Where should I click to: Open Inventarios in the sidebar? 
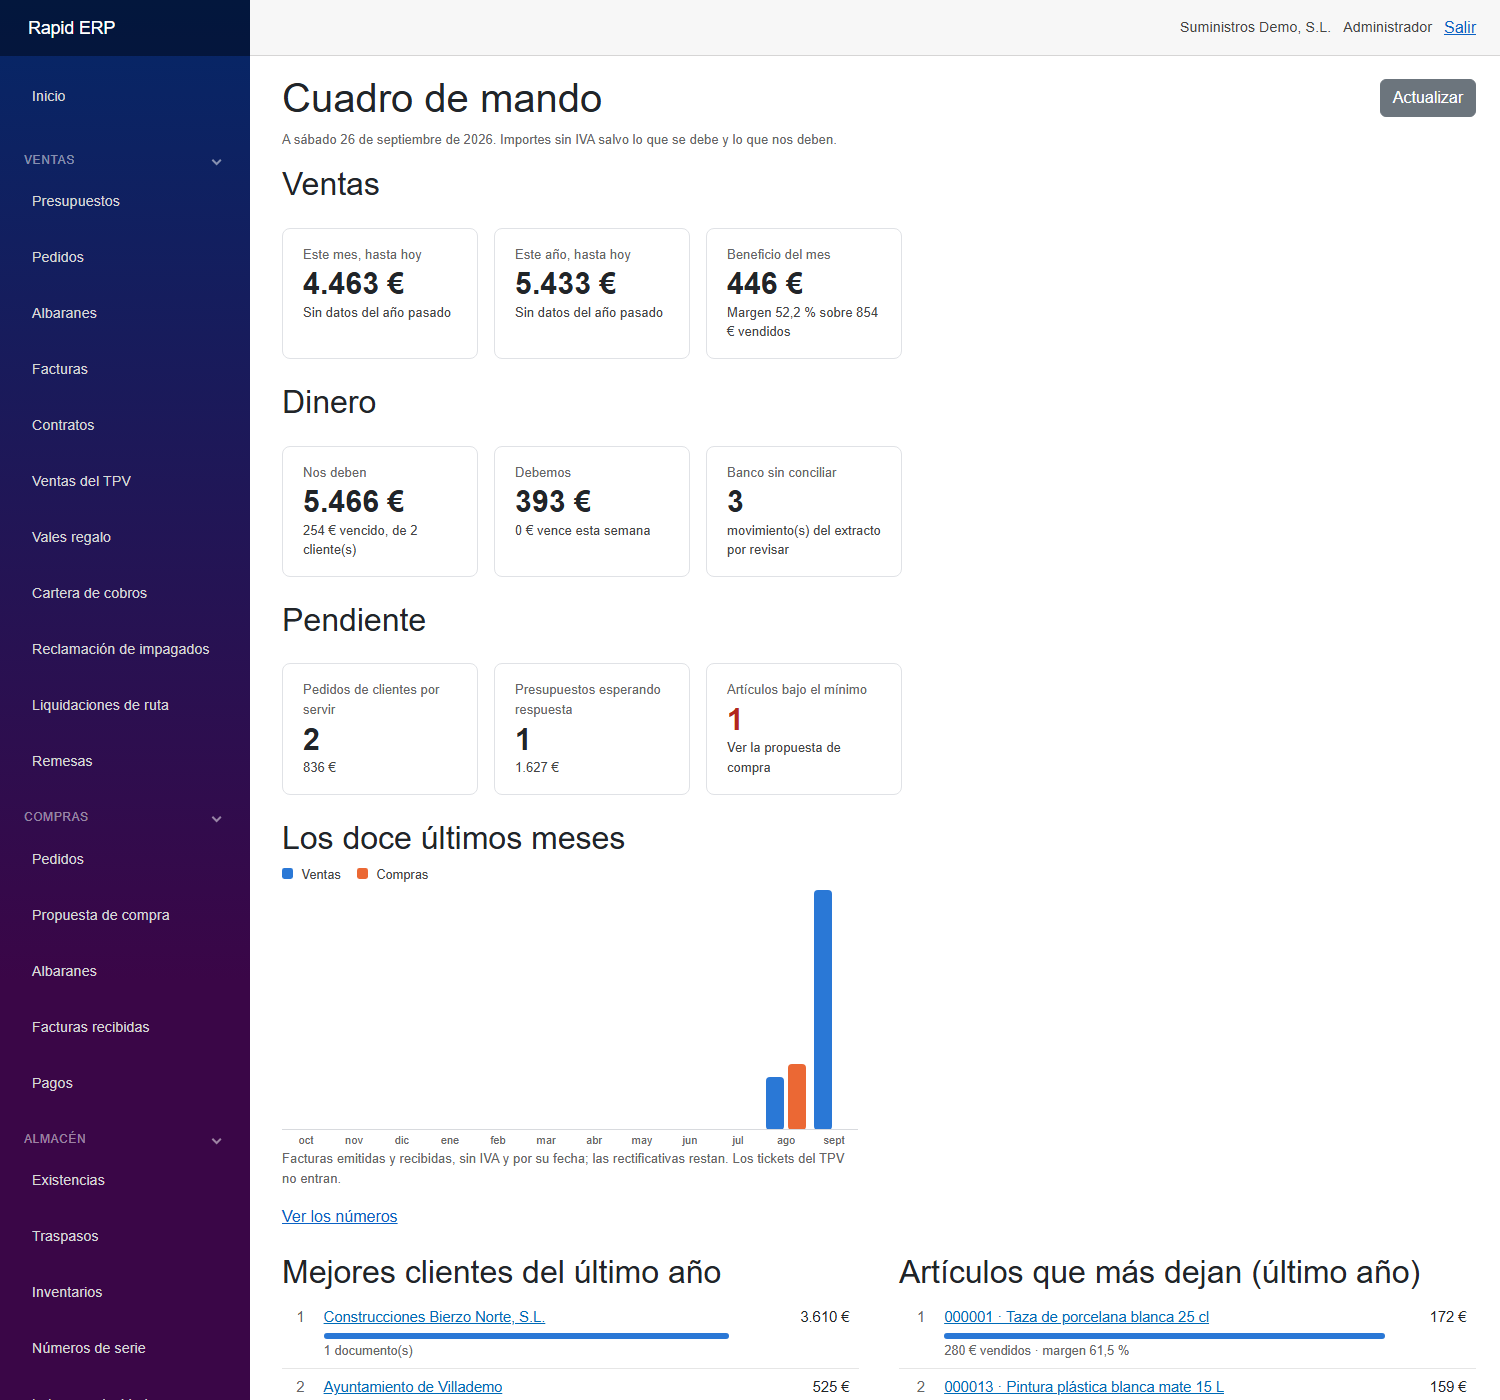pyautogui.click(x=67, y=1292)
